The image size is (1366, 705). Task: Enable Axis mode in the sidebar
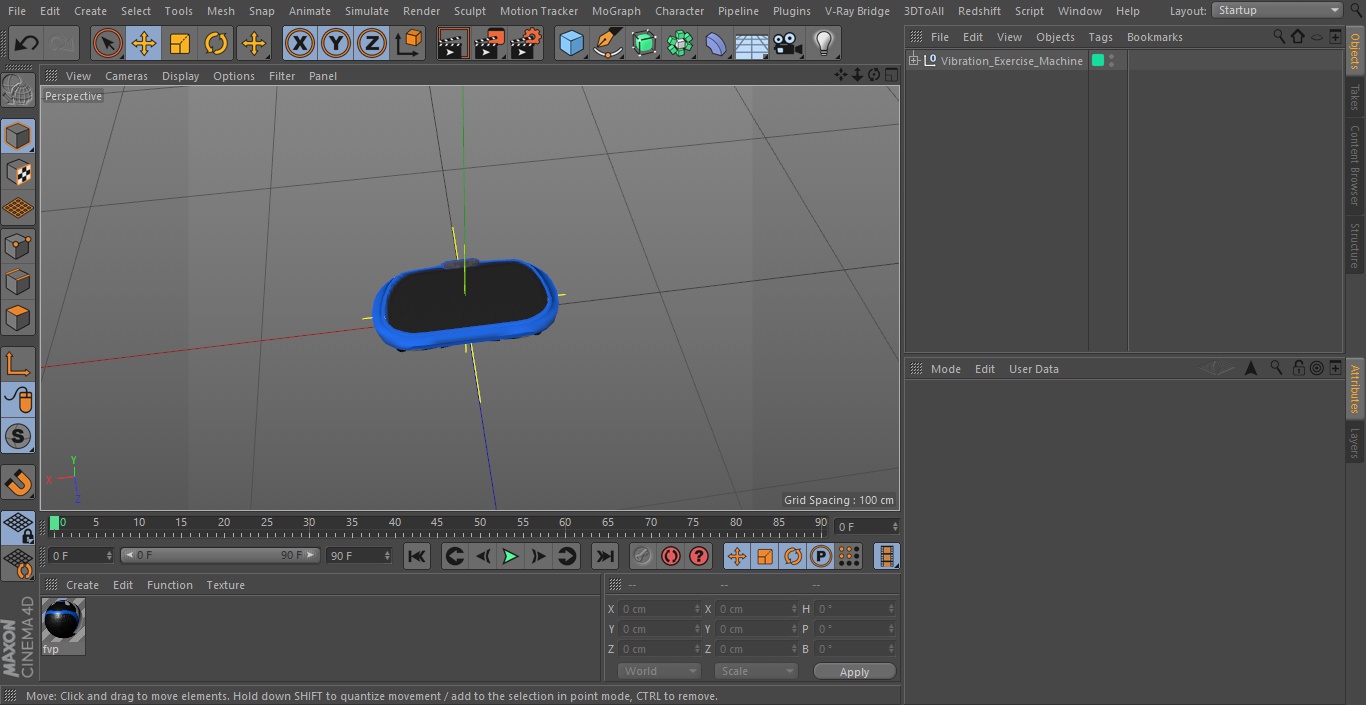[18, 363]
